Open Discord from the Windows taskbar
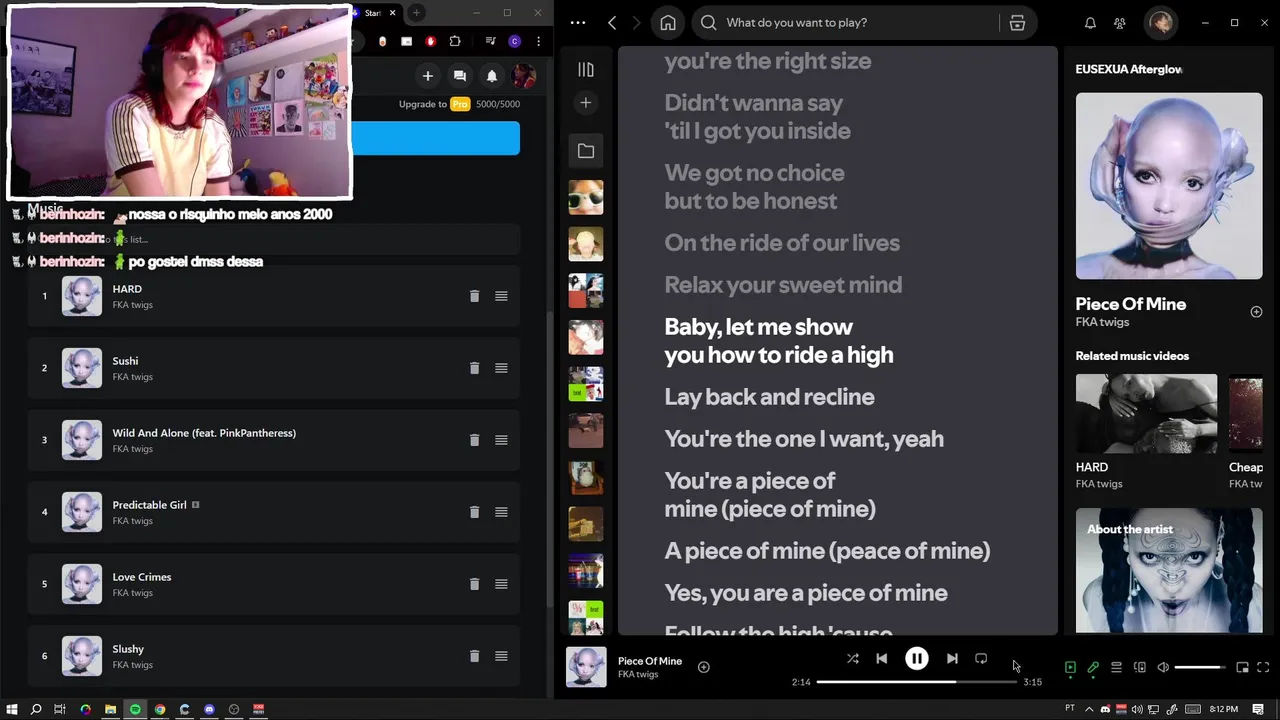 coord(209,709)
